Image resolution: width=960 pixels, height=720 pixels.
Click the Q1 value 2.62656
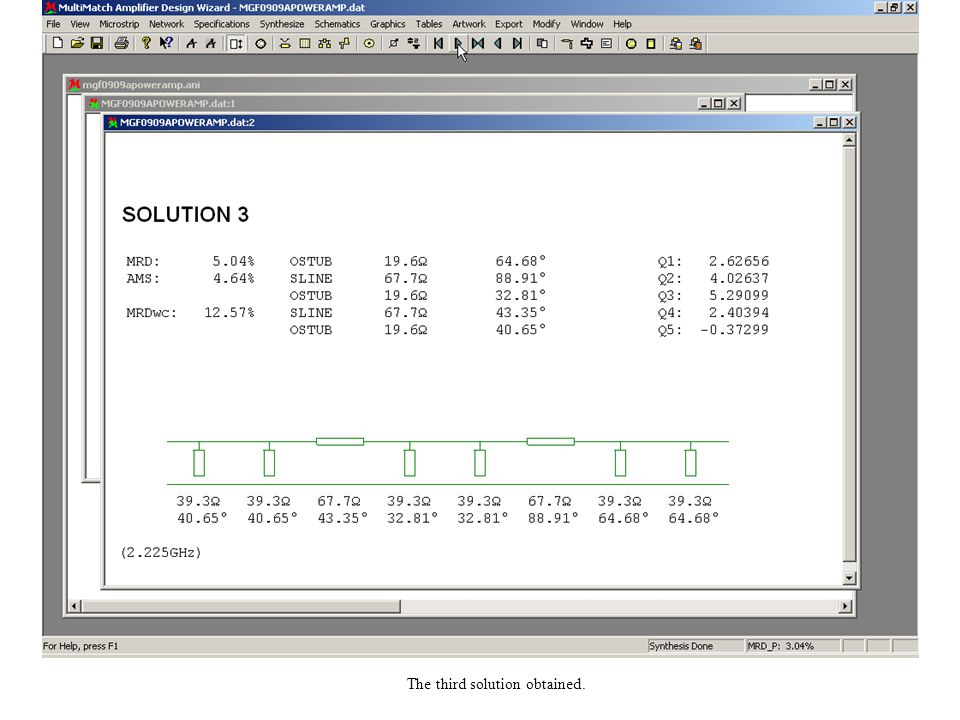click(x=739, y=261)
